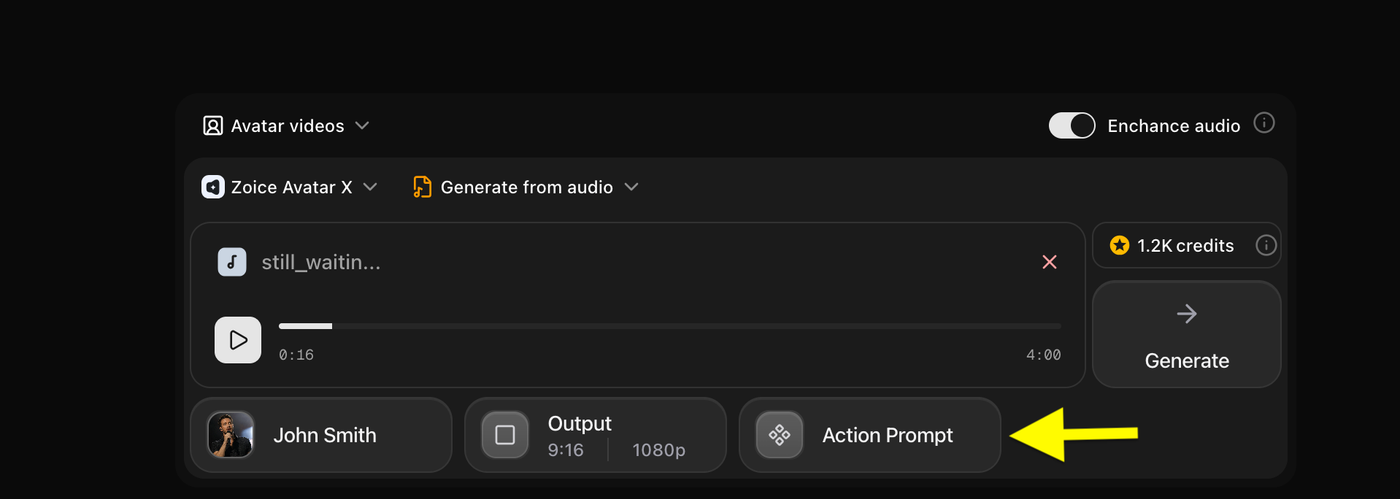Image resolution: width=1400 pixels, height=499 pixels.
Task: Open the Action Prompt button
Action: point(870,435)
